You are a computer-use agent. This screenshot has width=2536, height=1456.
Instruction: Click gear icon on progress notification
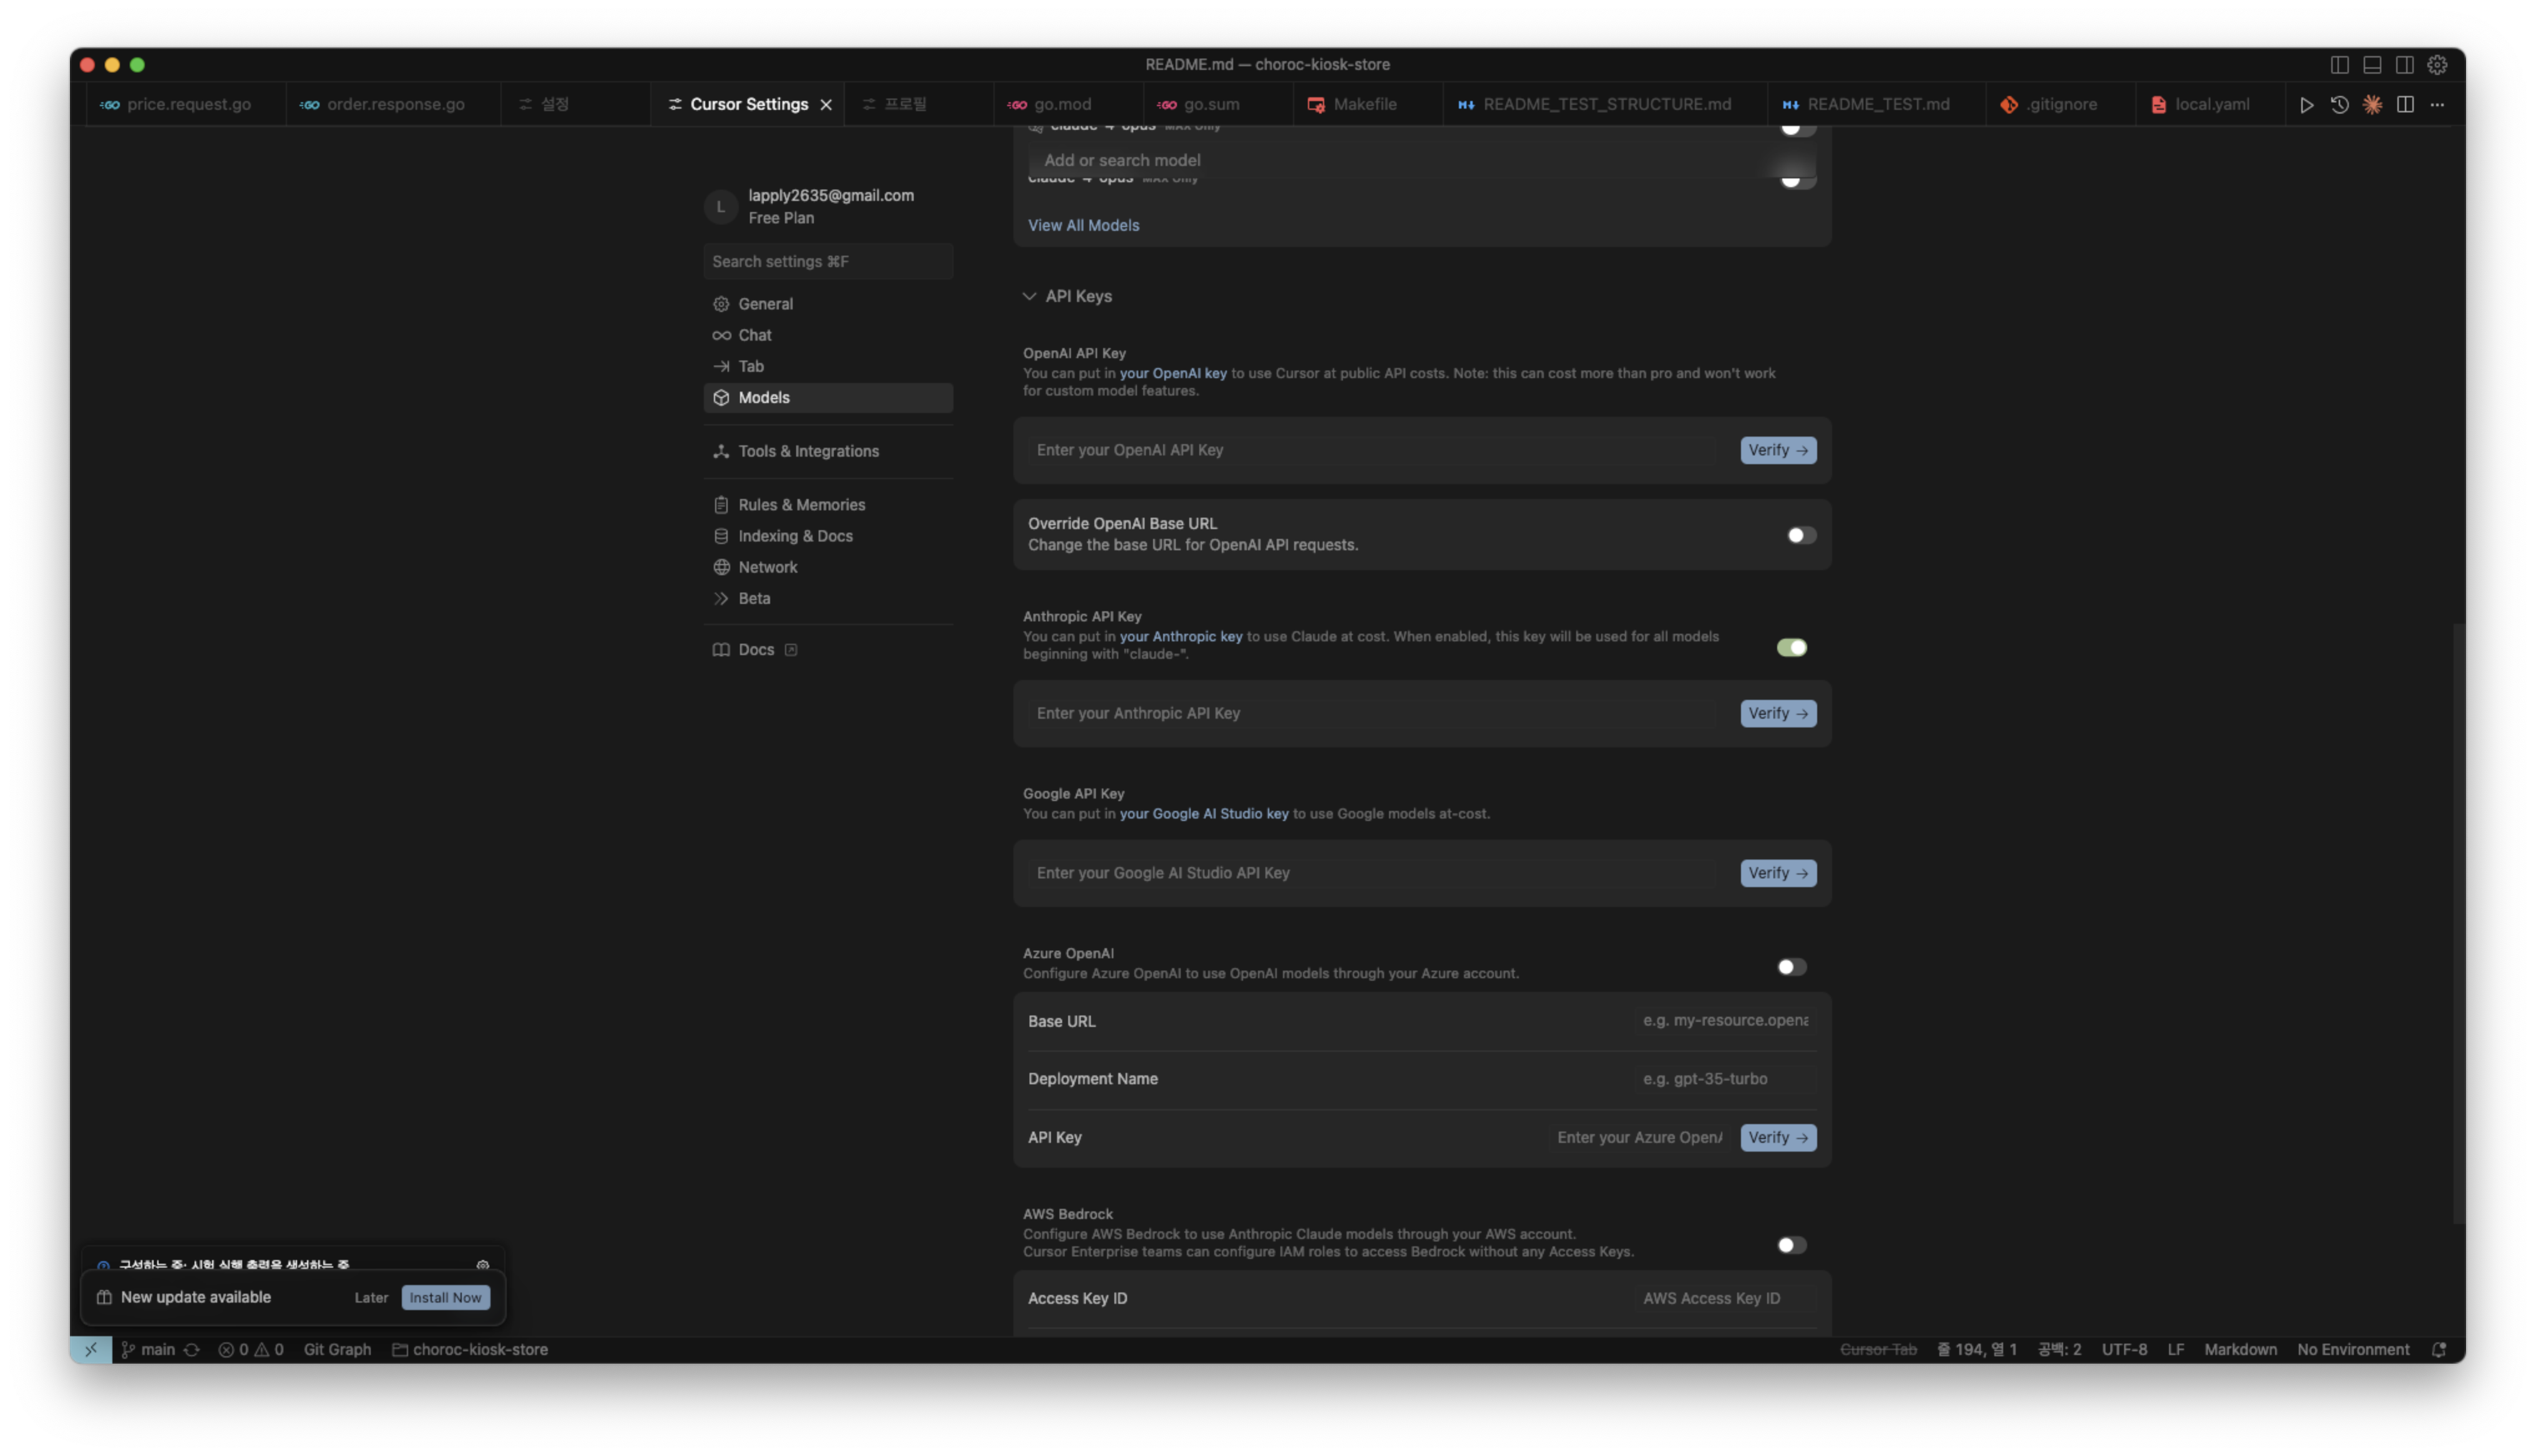tap(483, 1265)
